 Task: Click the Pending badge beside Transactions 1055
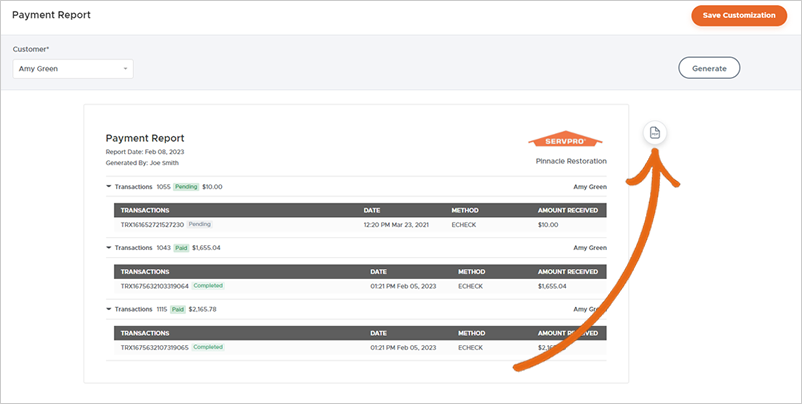pyautogui.click(x=186, y=186)
